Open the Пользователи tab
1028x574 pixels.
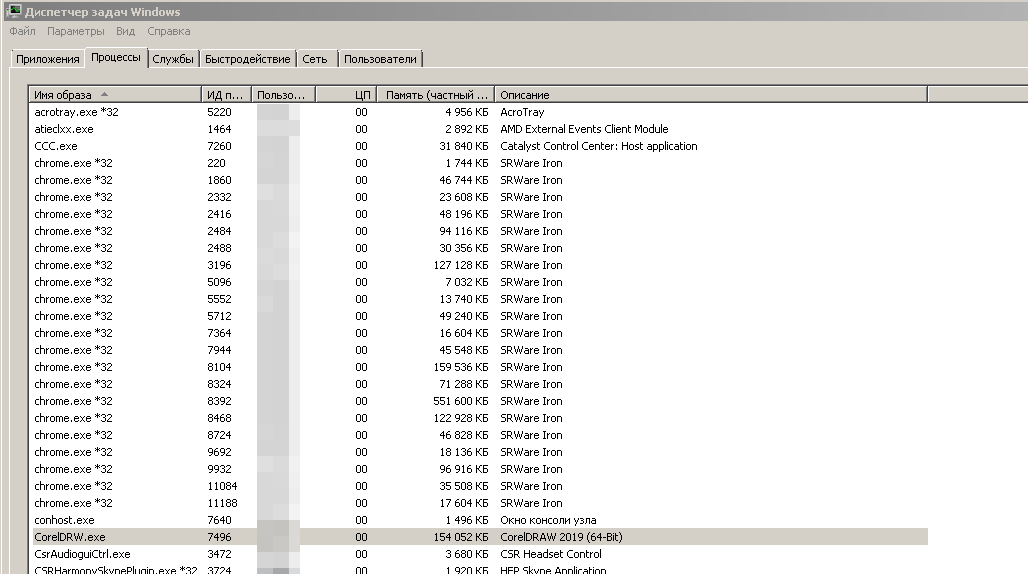click(380, 59)
